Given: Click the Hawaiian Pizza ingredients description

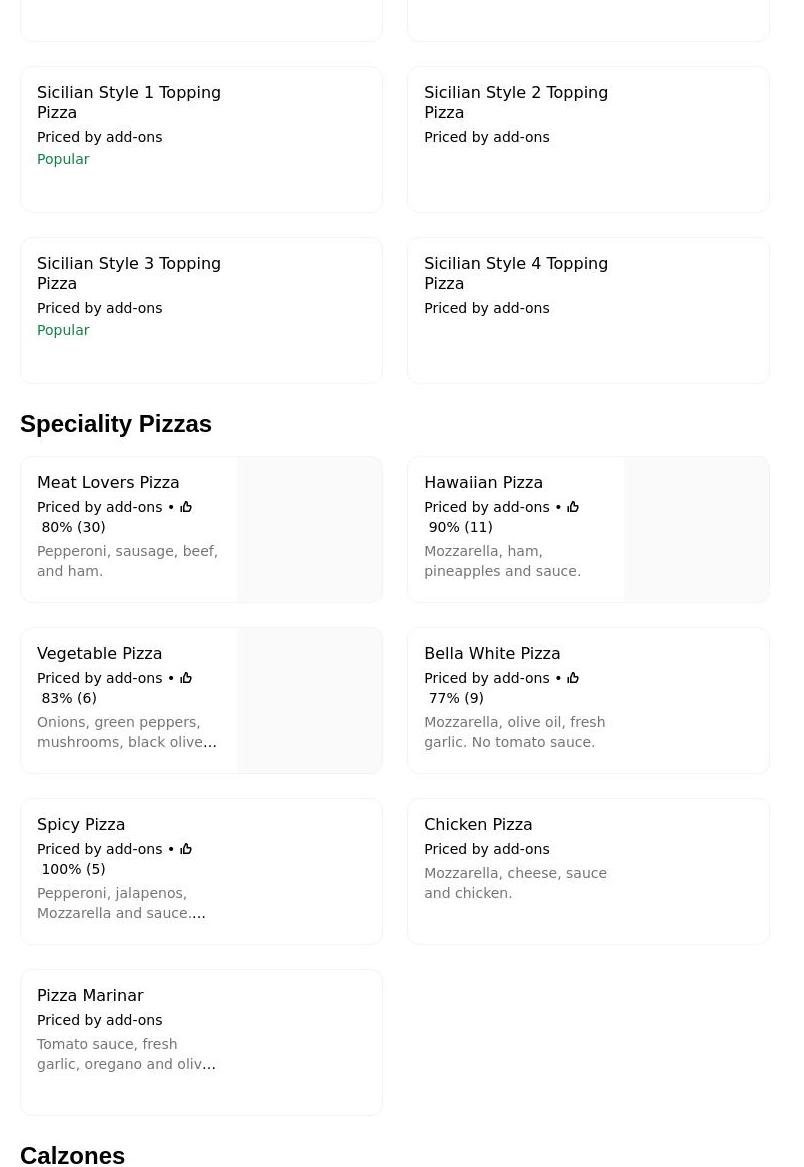Looking at the screenshot, I should point(502,561).
